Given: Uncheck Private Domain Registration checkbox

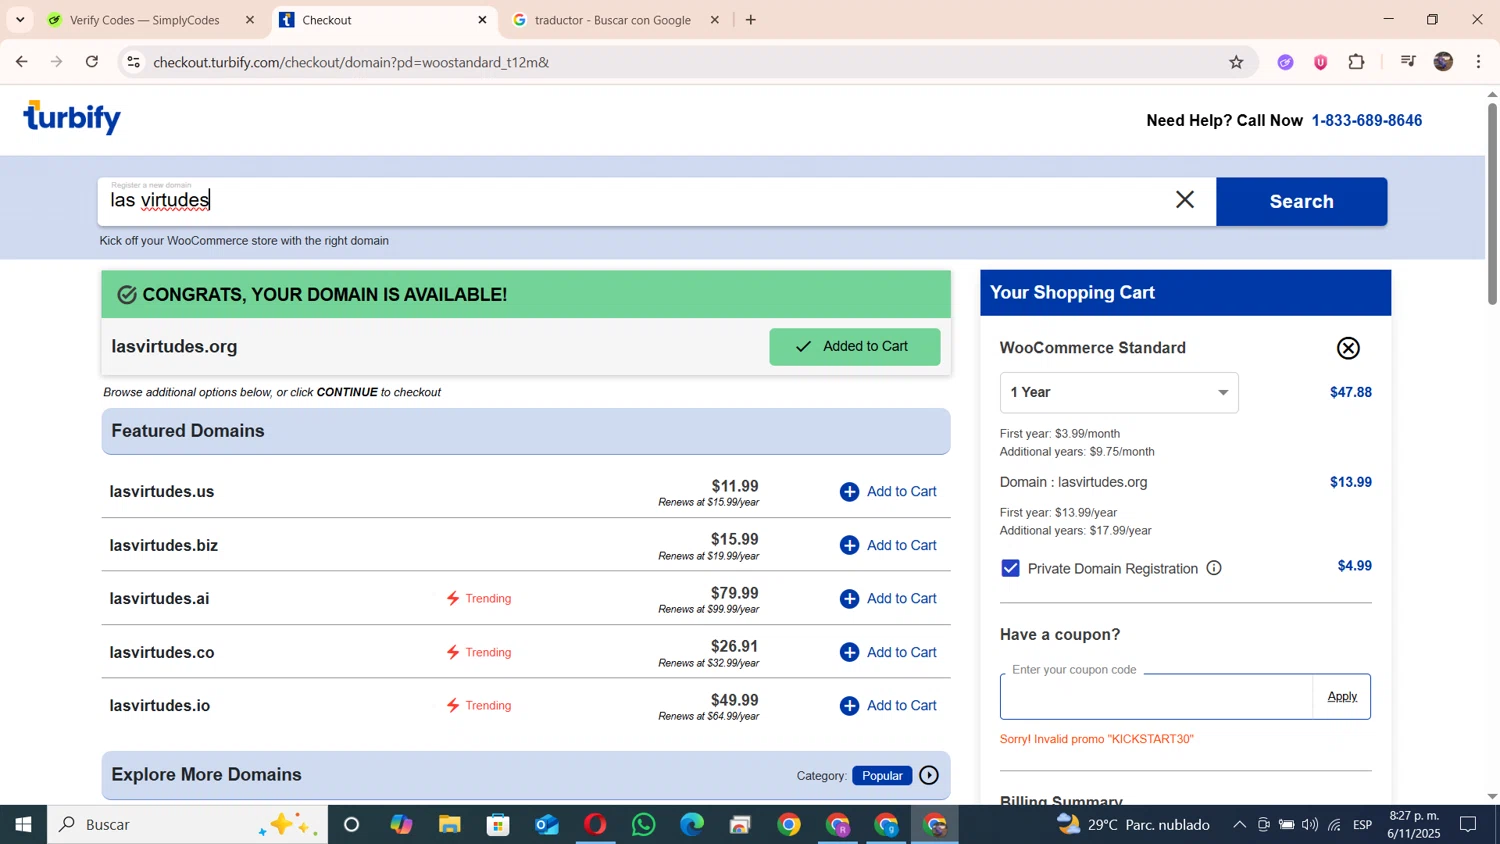Looking at the screenshot, I should pos(1010,568).
